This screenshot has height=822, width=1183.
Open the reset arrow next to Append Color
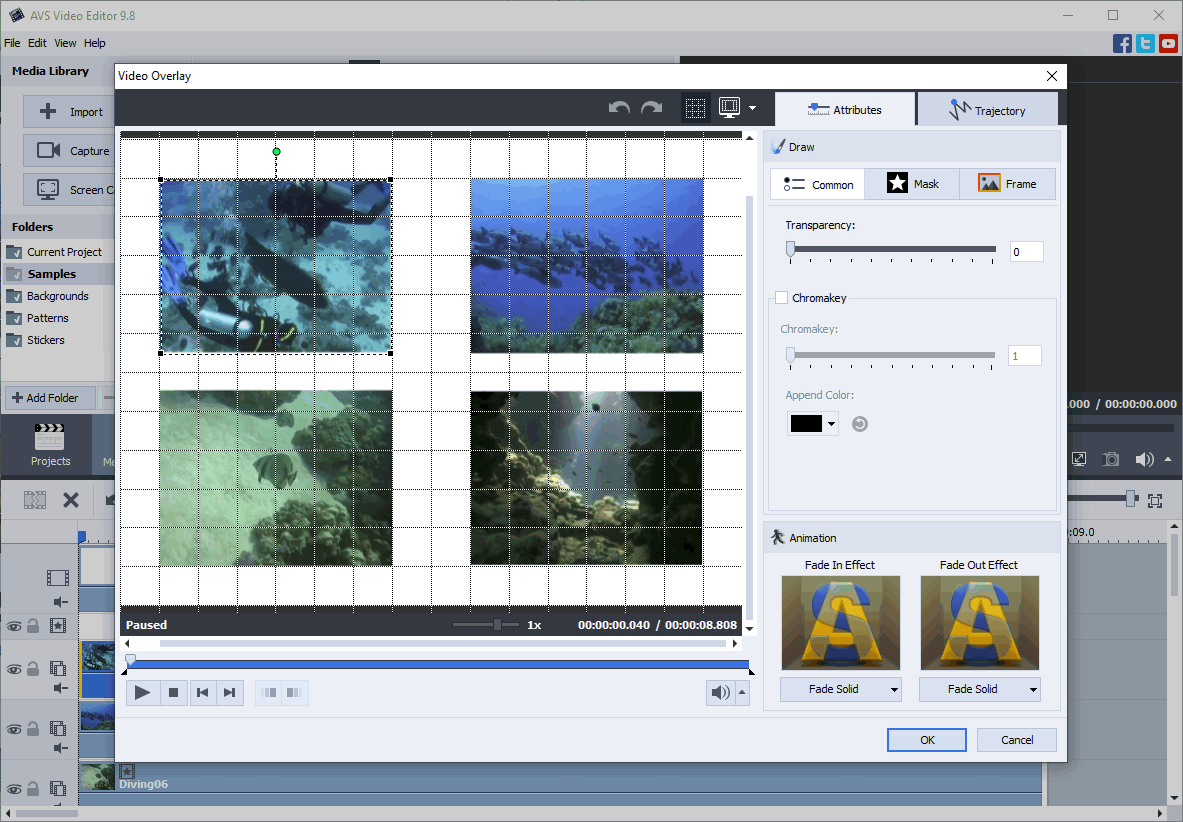[x=859, y=423]
